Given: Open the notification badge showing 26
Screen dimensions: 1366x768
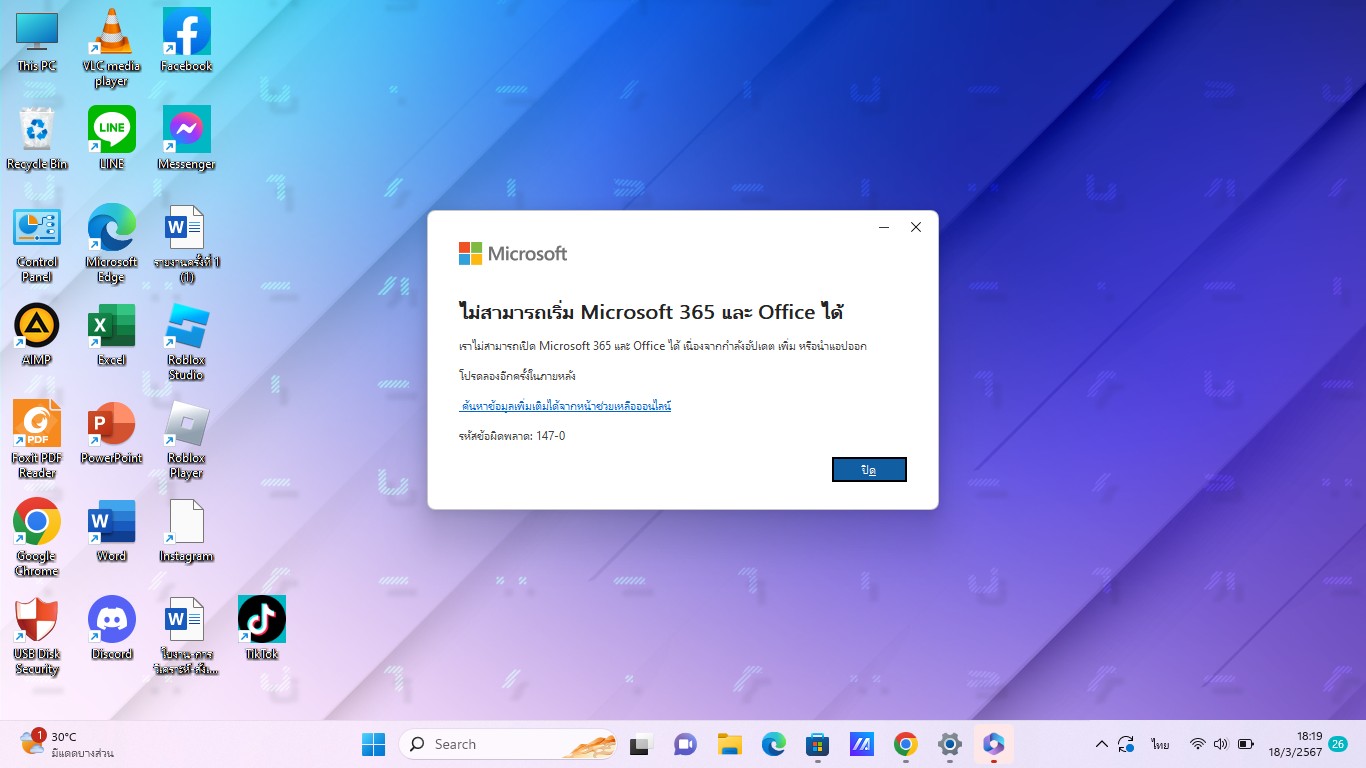Looking at the screenshot, I should click(1339, 744).
